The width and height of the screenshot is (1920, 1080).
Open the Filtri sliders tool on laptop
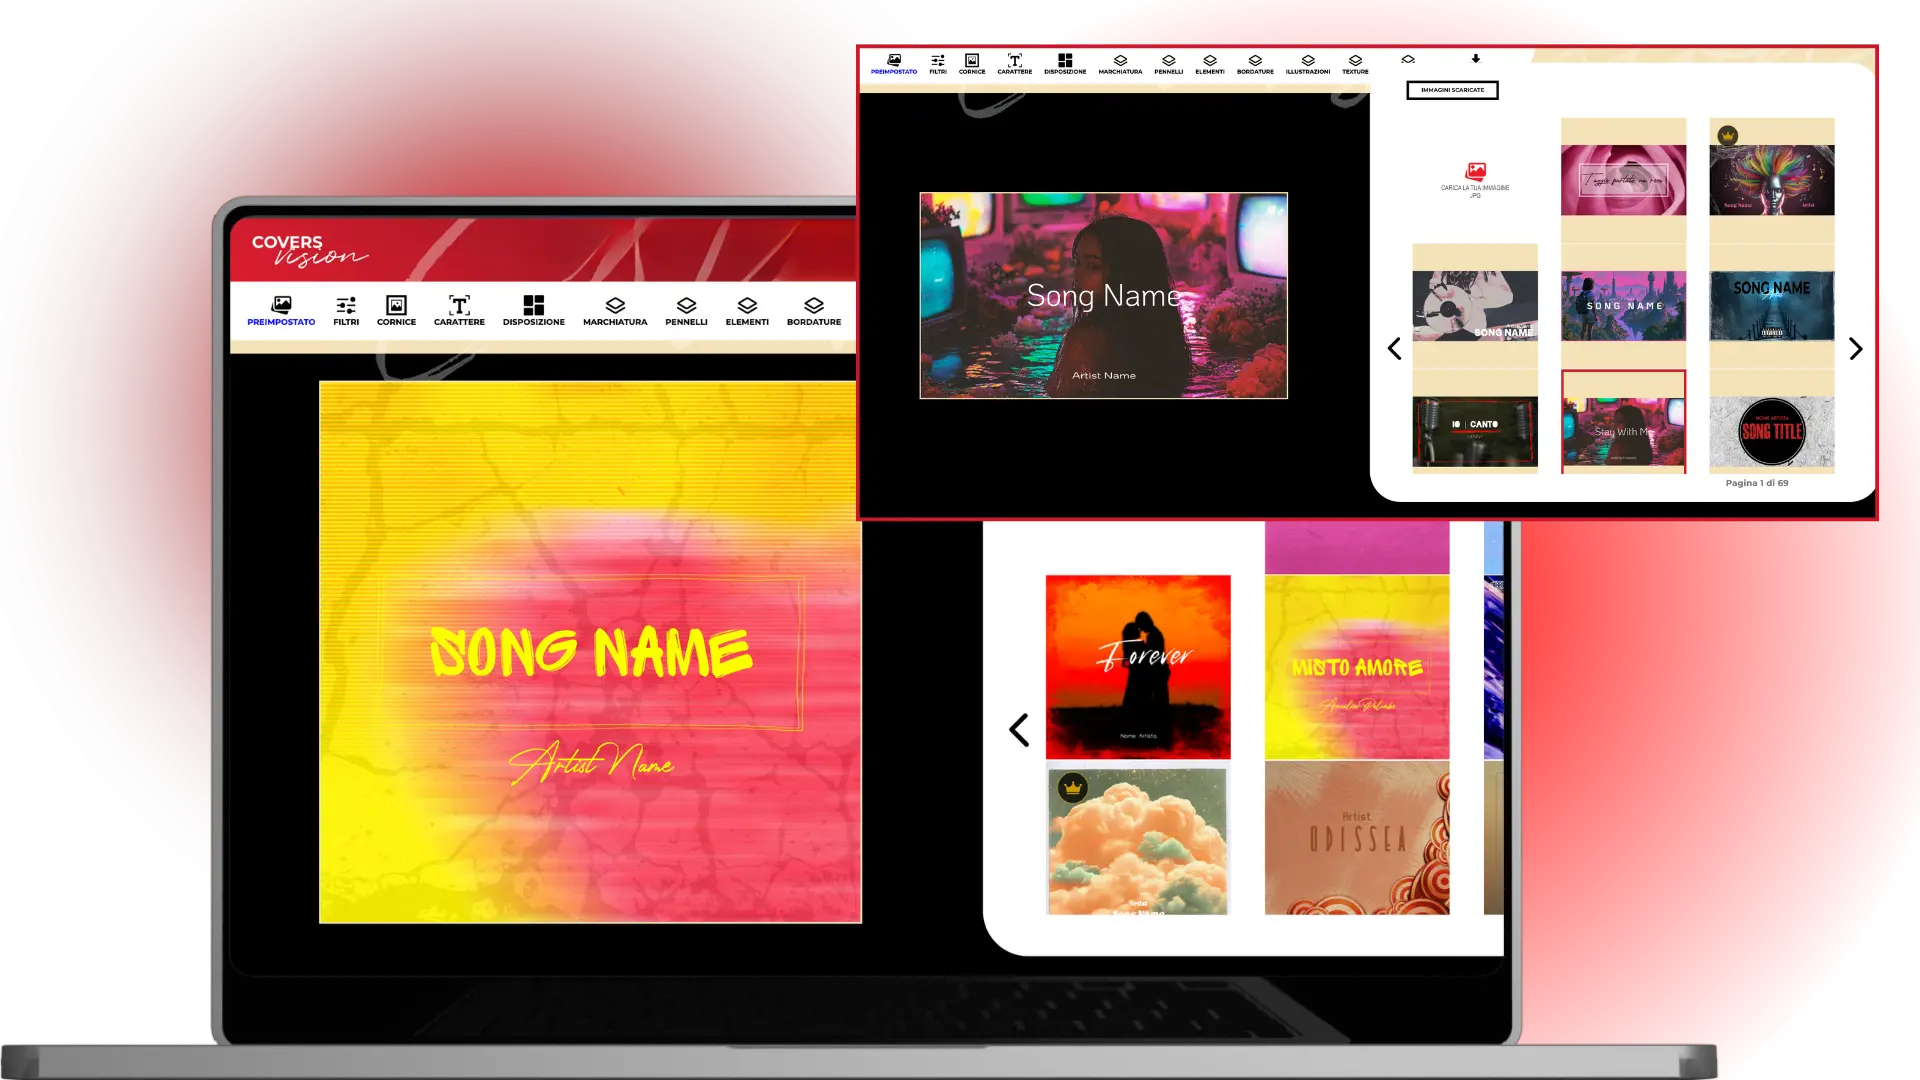[x=346, y=310]
